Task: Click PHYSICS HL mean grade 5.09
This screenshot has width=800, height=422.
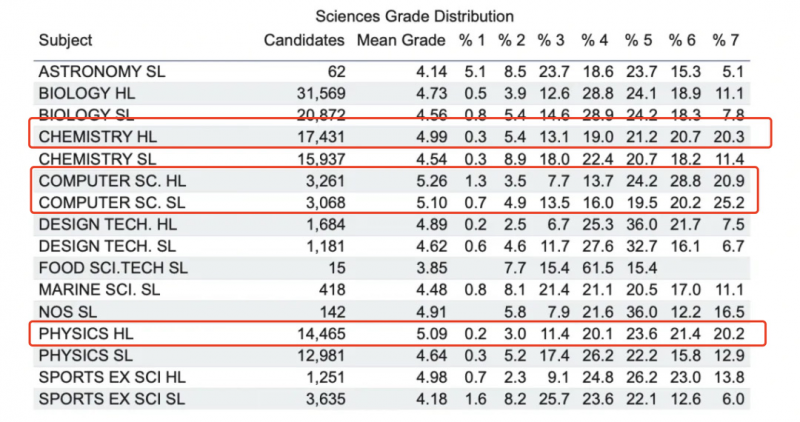Action: (432, 334)
